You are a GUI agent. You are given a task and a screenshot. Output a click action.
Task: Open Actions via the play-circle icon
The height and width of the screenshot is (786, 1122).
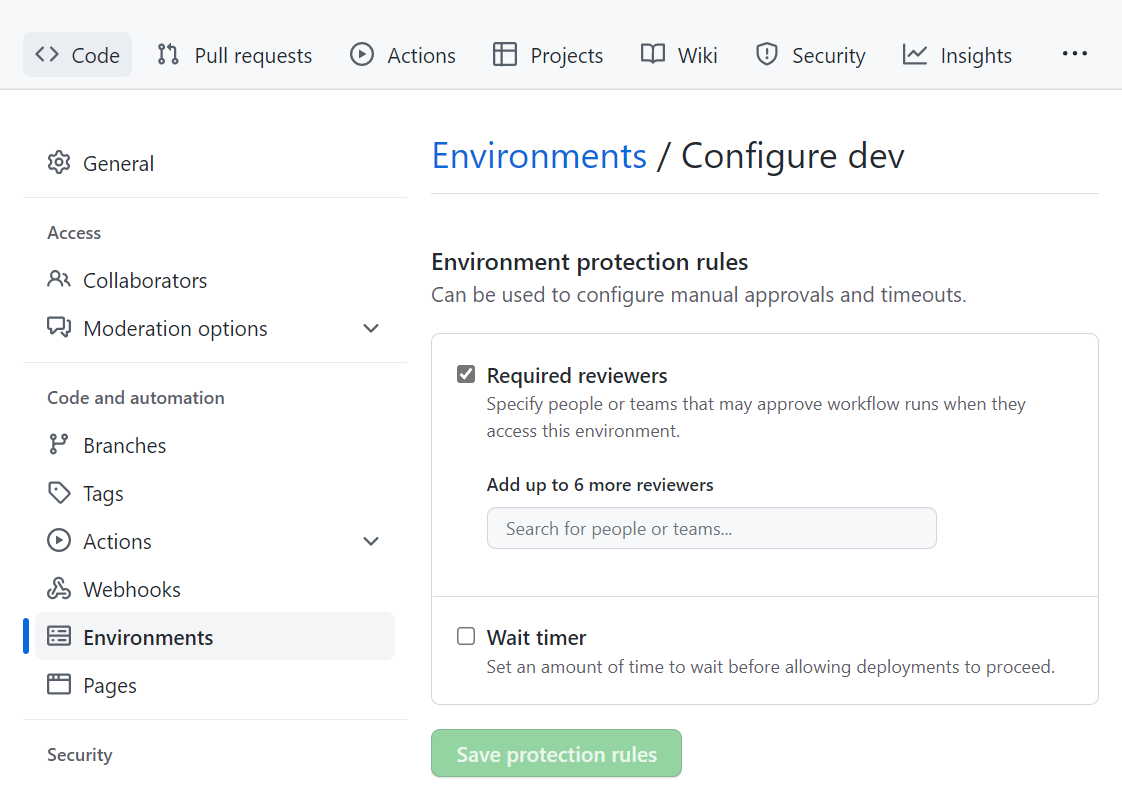coord(361,55)
